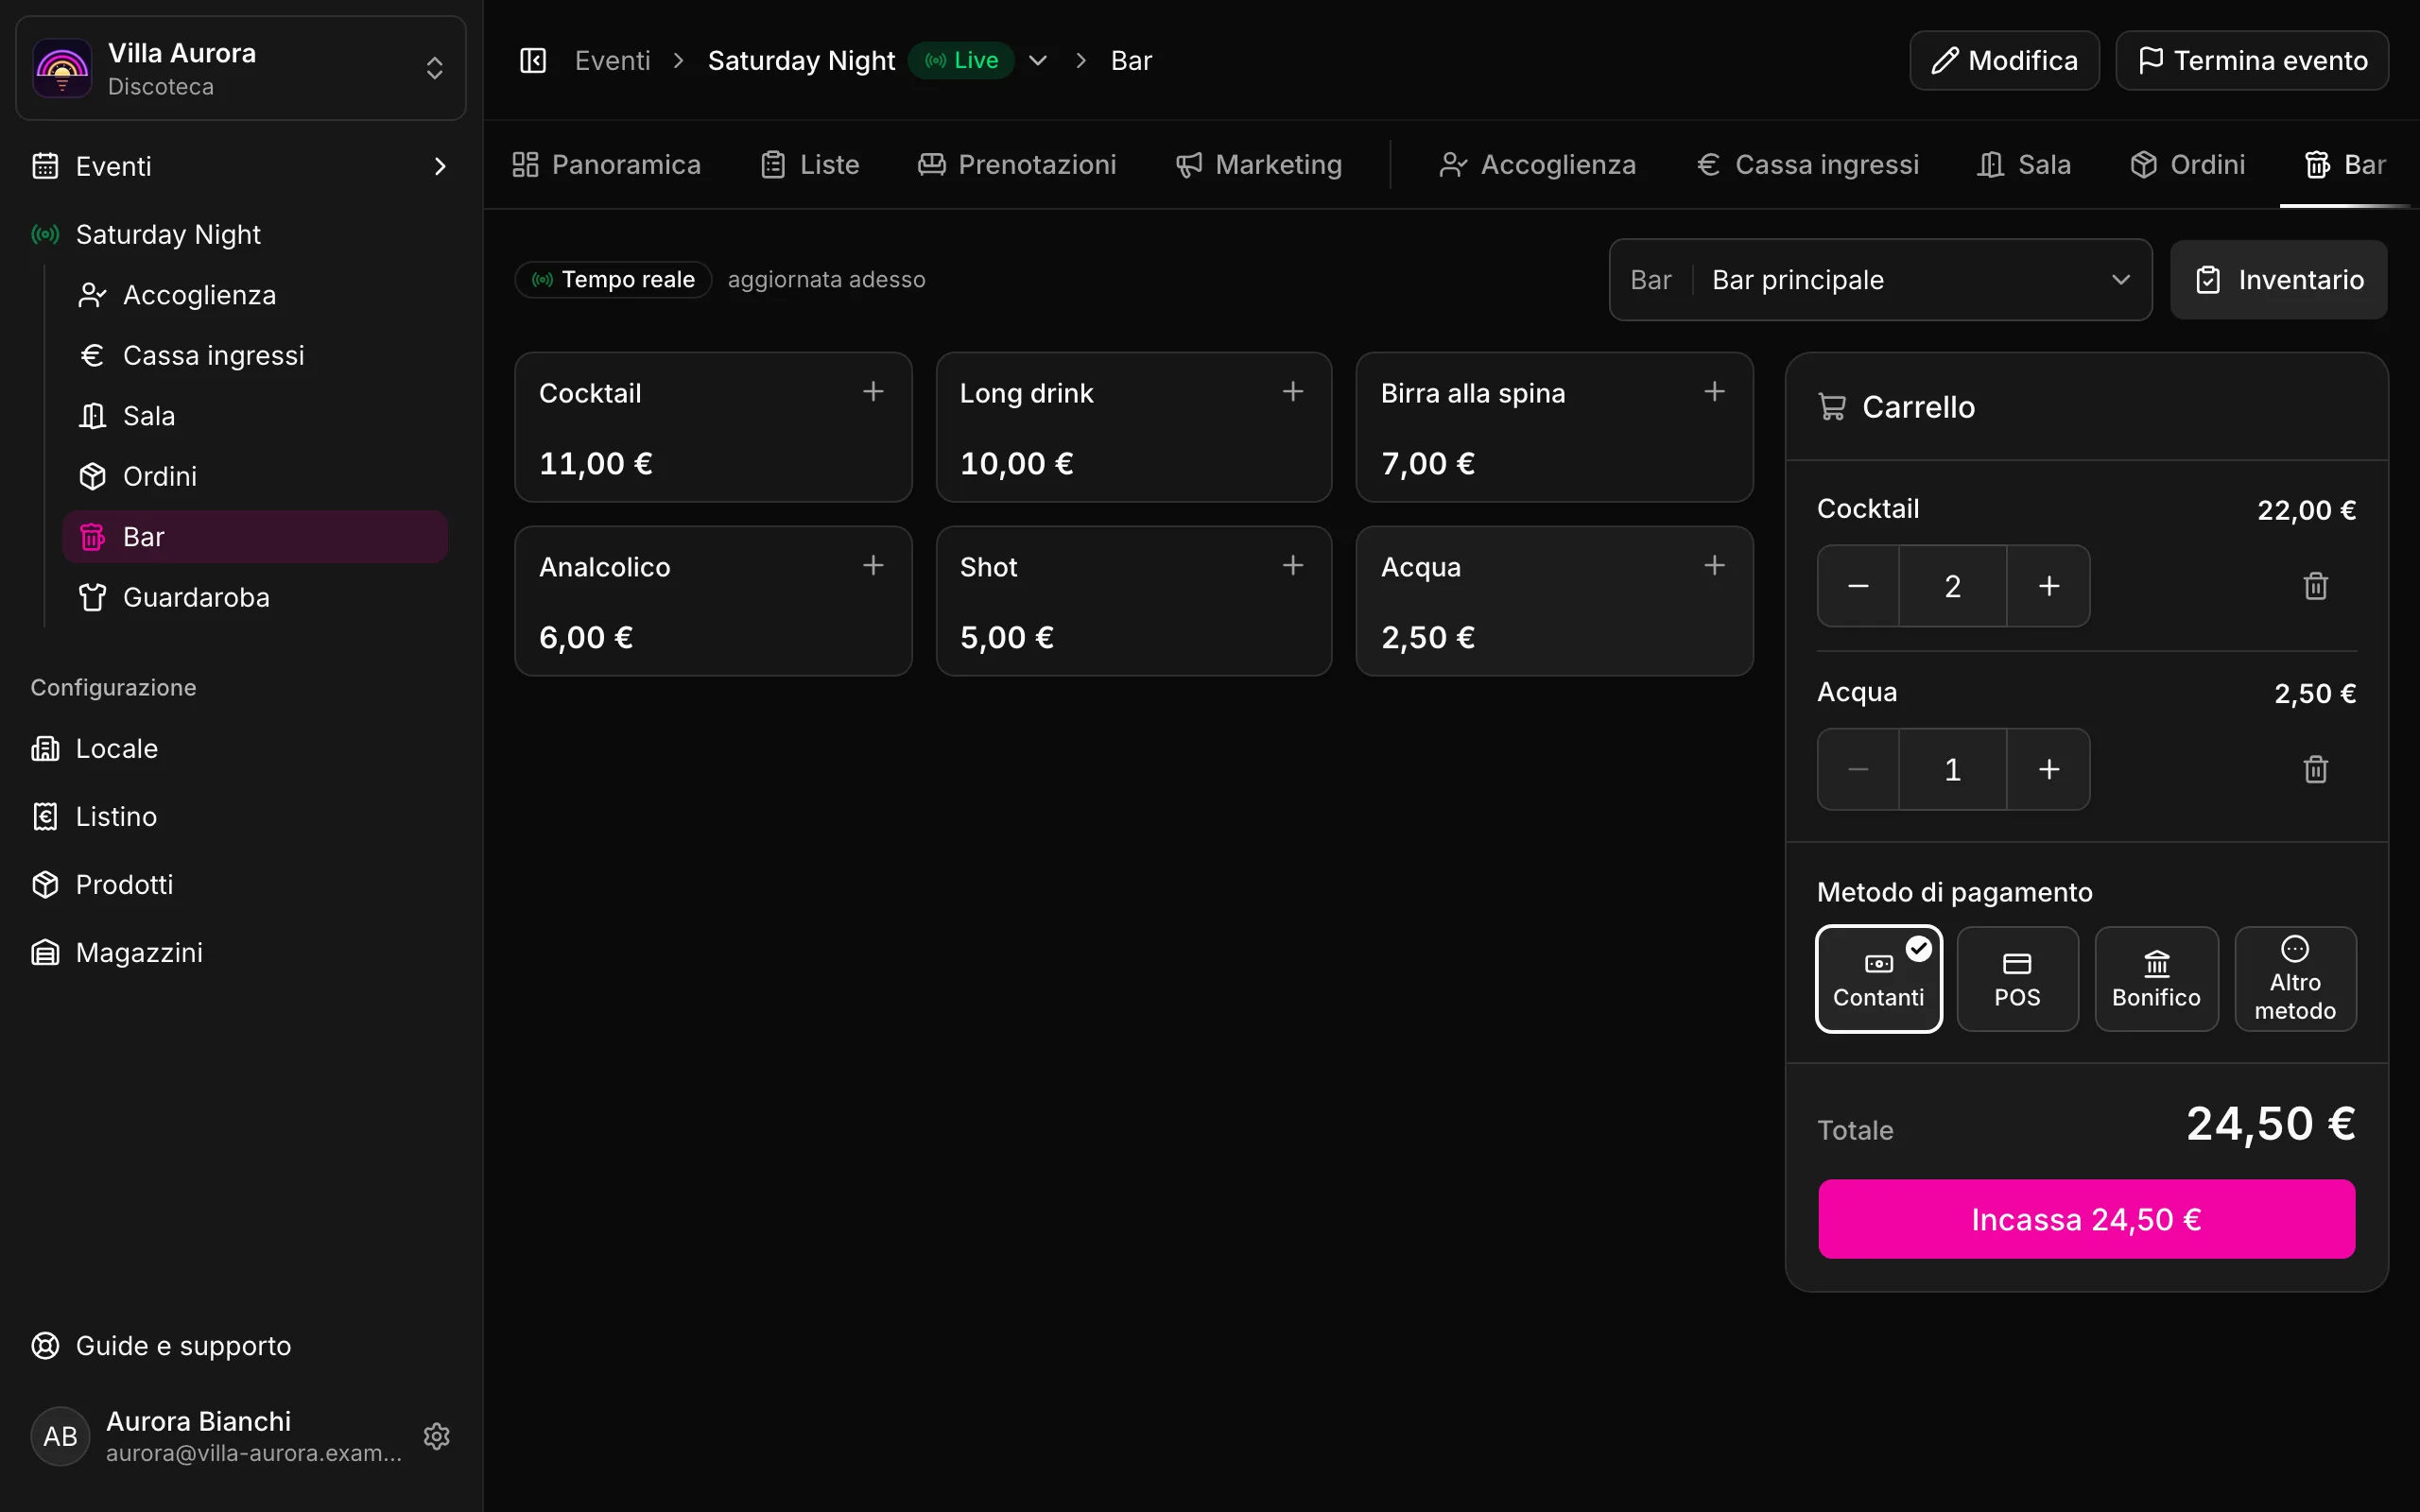Viewport: 2420px width, 1512px height.
Task: Switch to the Panoramica tab
Action: point(606,165)
